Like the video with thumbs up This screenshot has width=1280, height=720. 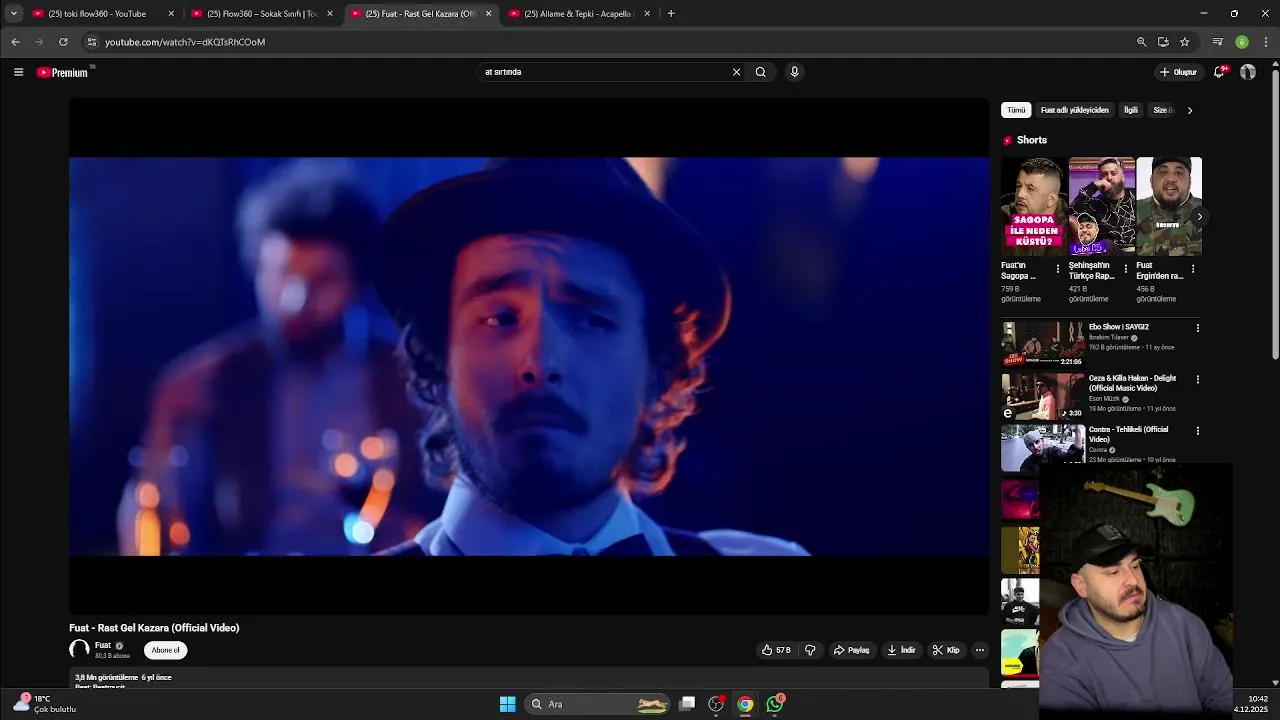776,650
